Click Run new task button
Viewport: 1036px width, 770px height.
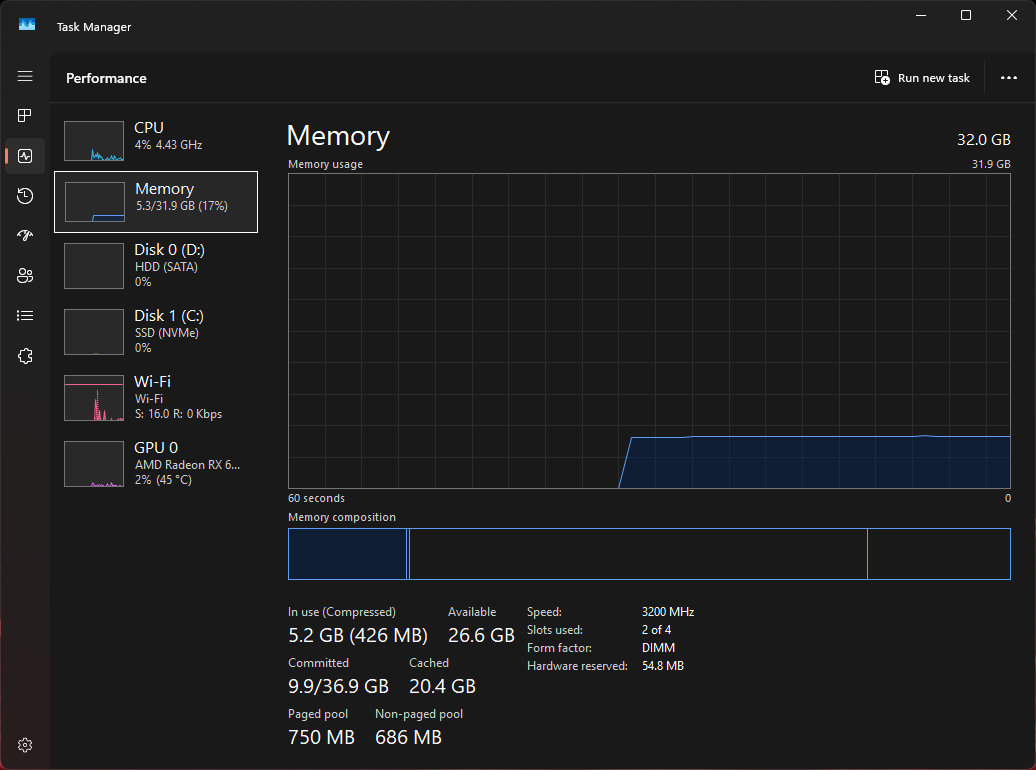pyautogui.click(x=922, y=78)
